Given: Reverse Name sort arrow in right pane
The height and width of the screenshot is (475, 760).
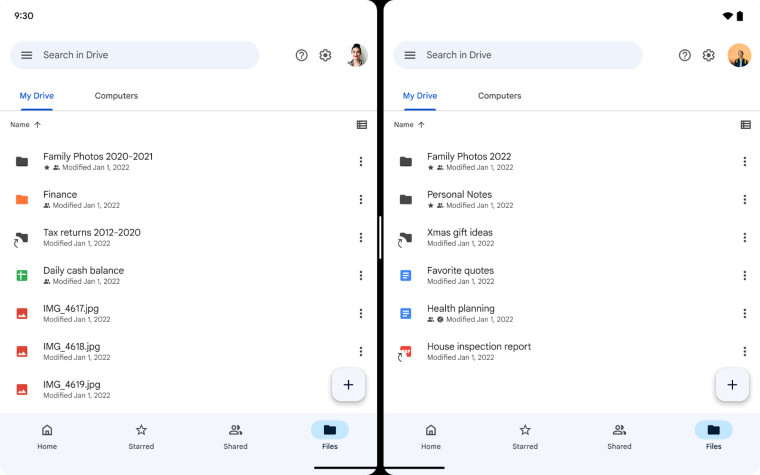Looking at the screenshot, I should tap(421, 125).
